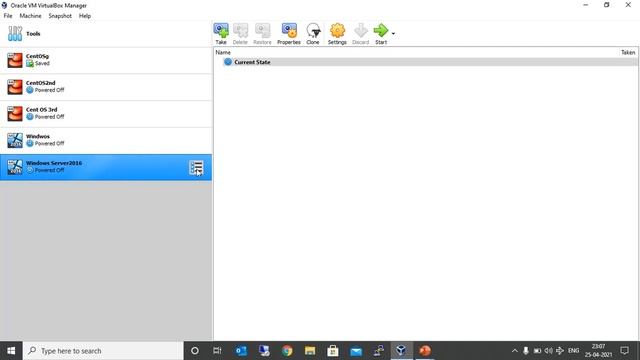Open the clock and date flyout

tap(598, 351)
